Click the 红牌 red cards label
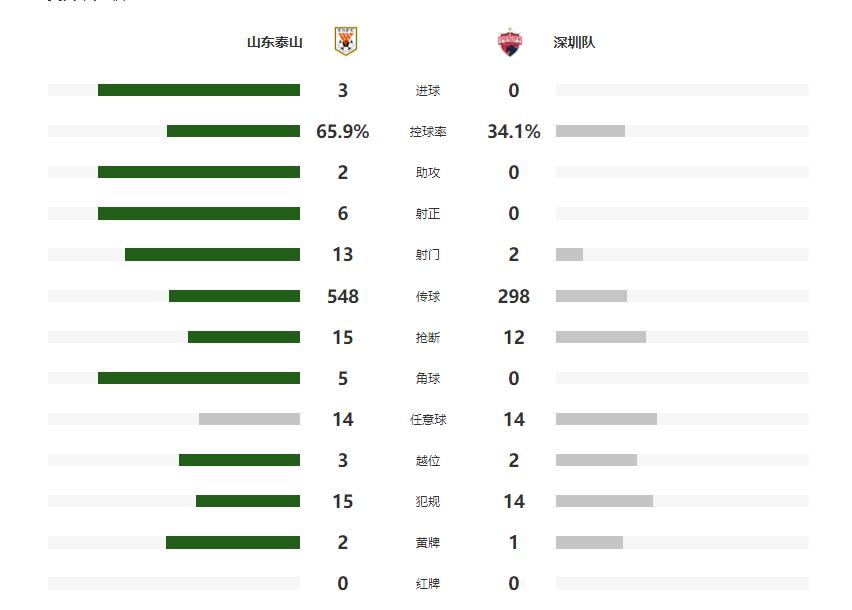Viewport: 852px width, 610px height. (428, 584)
